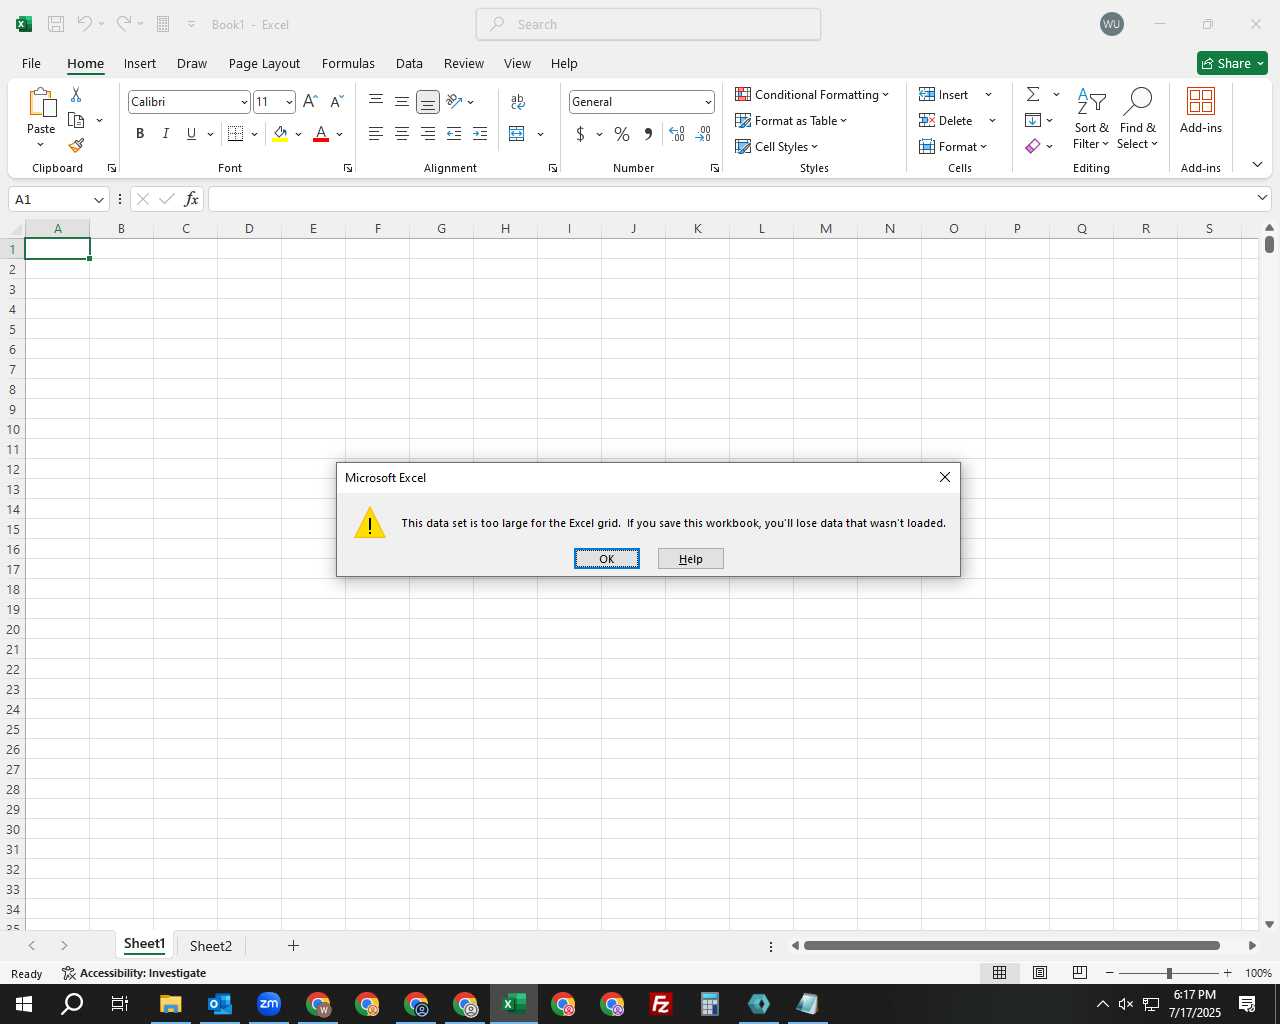Click the Wrap Text icon

pos(518,101)
